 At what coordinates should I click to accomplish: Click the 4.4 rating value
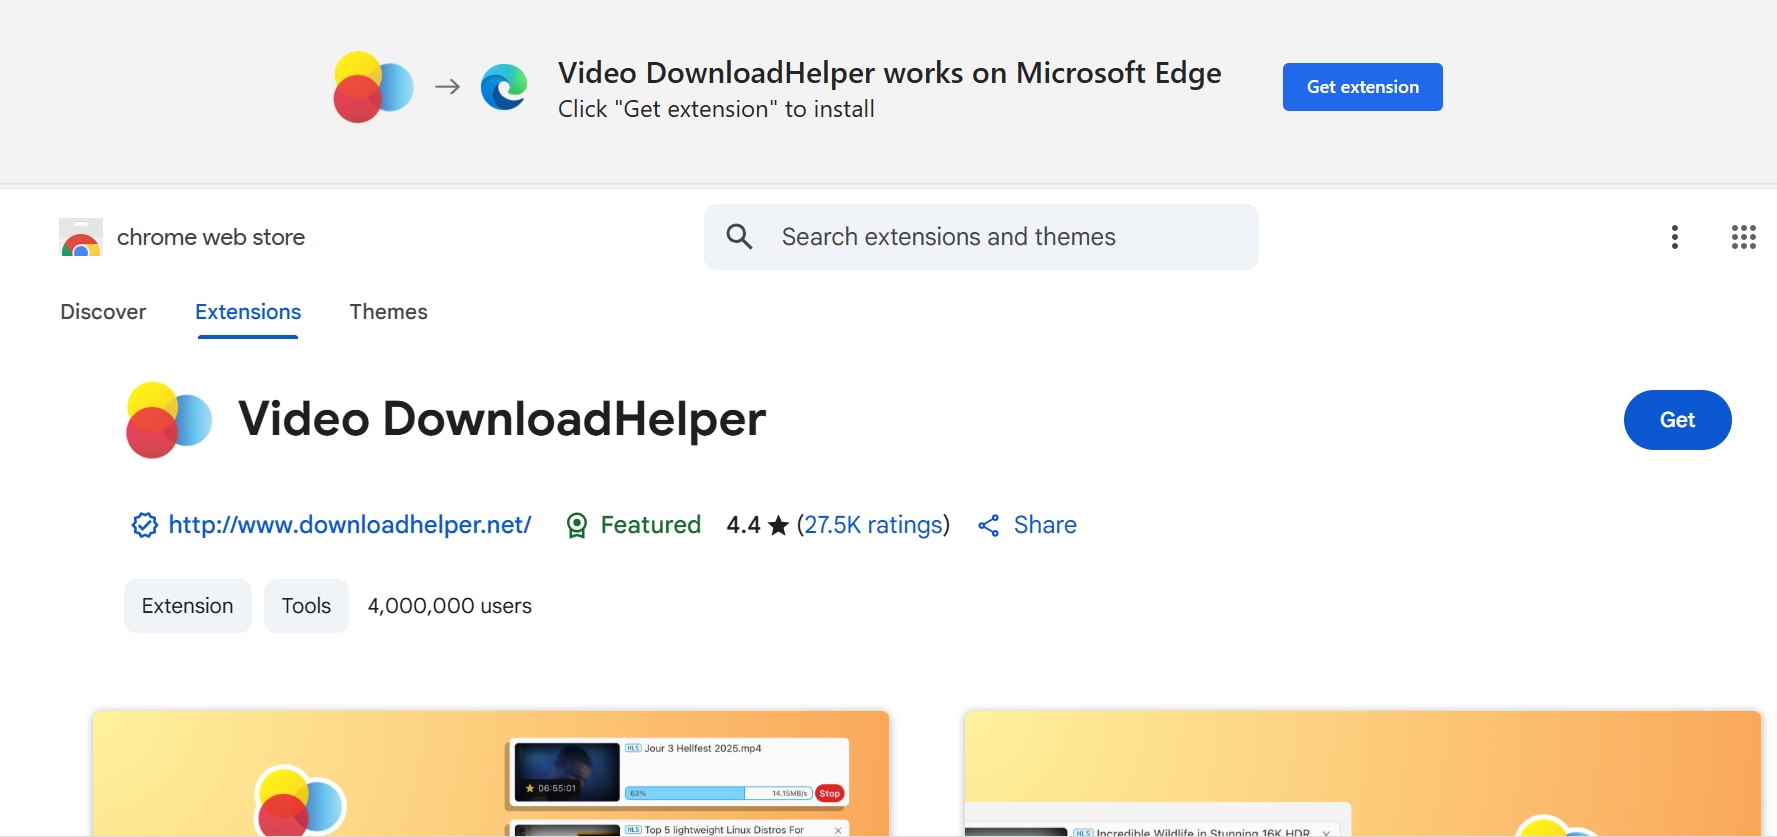[x=743, y=525]
